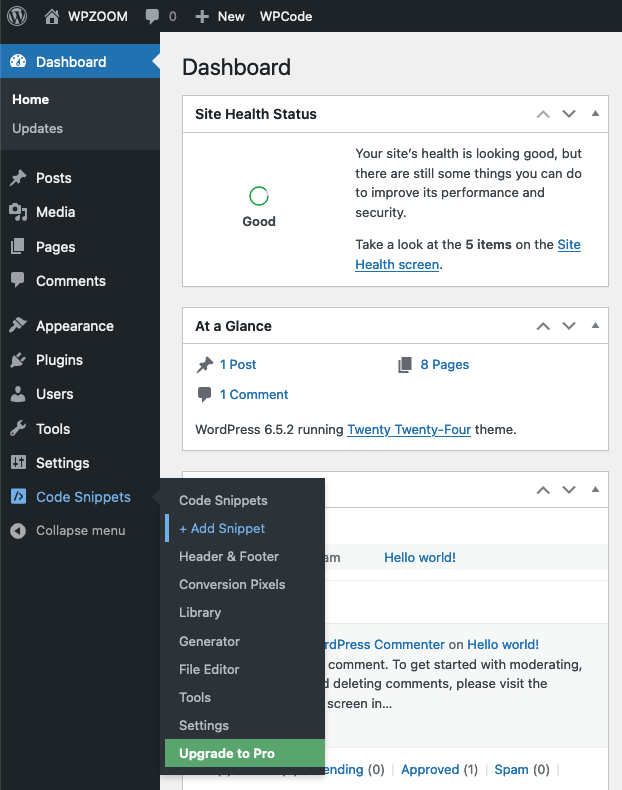Image resolution: width=622 pixels, height=790 pixels.
Task: Move At a Glance panel up
Action: tap(543, 326)
